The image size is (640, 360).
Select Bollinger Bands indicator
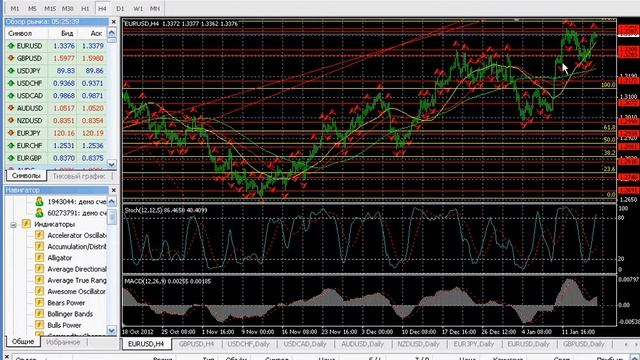(70, 314)
